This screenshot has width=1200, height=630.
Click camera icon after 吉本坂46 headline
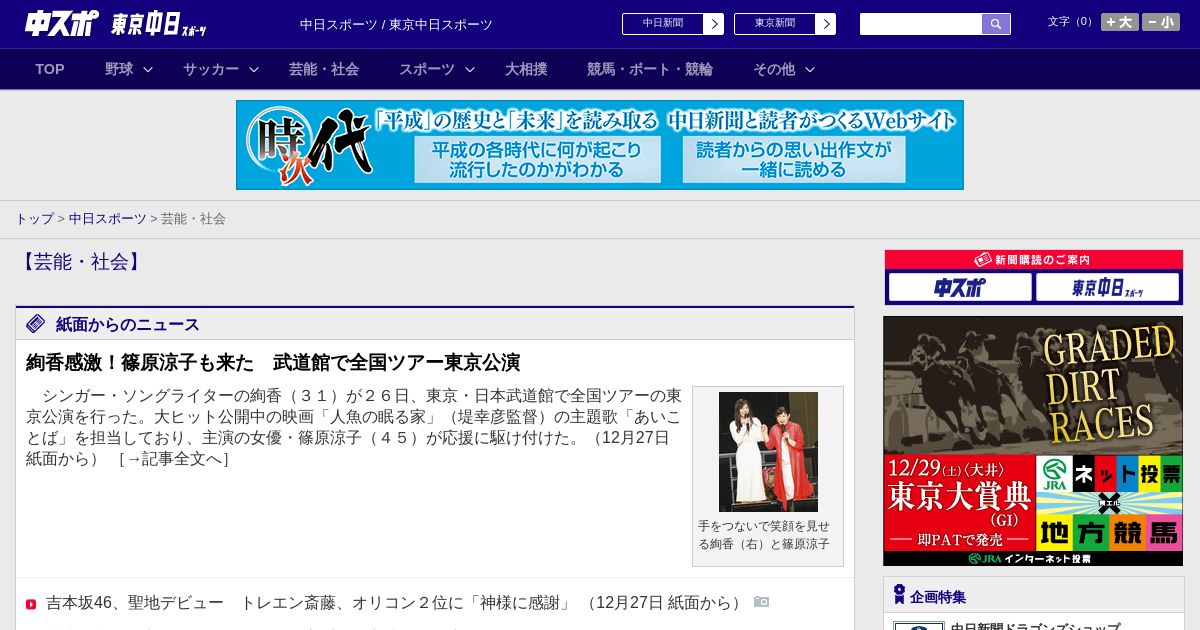point(762,602)
